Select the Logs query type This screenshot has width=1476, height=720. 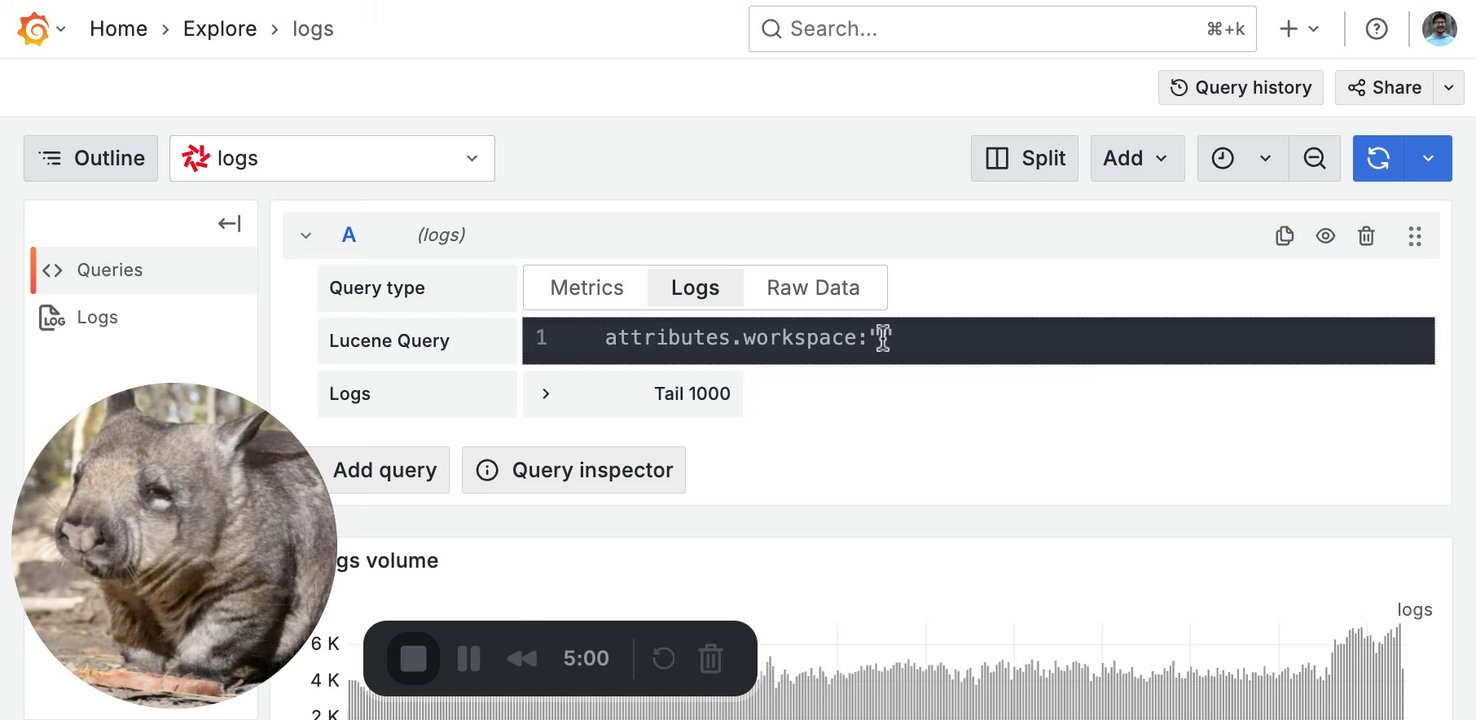[695, 287]
